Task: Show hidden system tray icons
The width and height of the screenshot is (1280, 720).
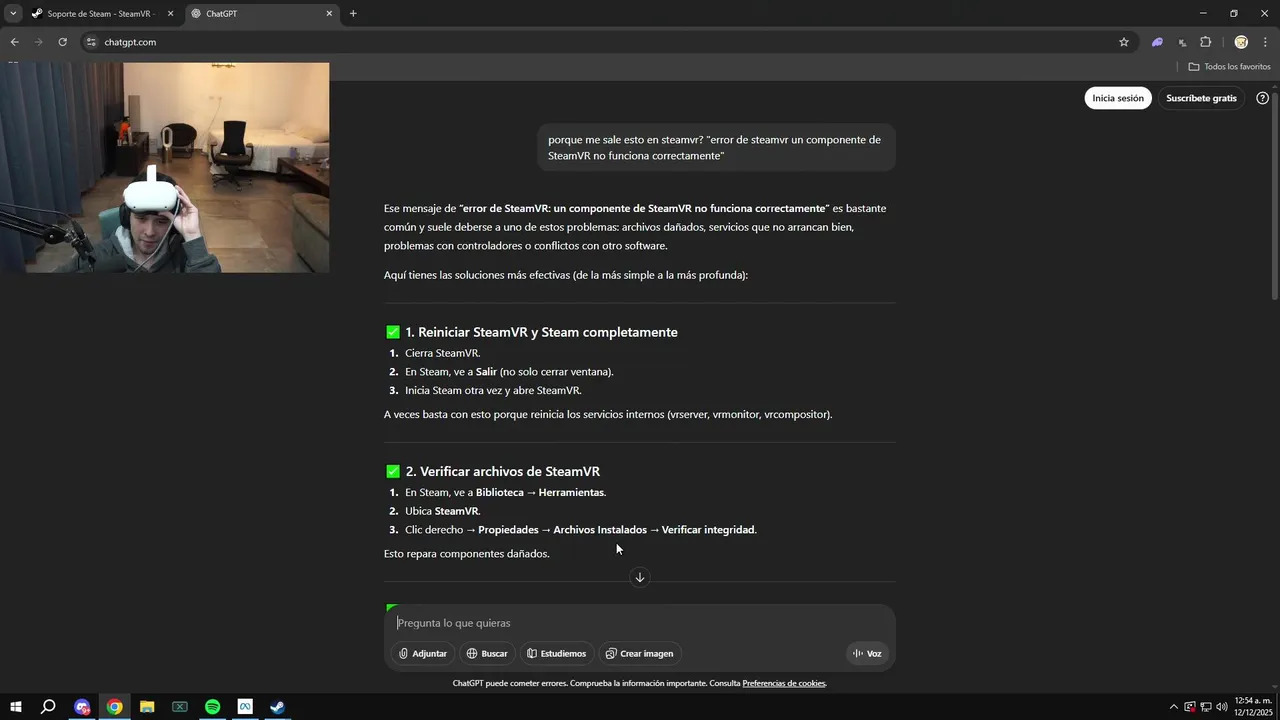Action: (x=1174, y=707)
